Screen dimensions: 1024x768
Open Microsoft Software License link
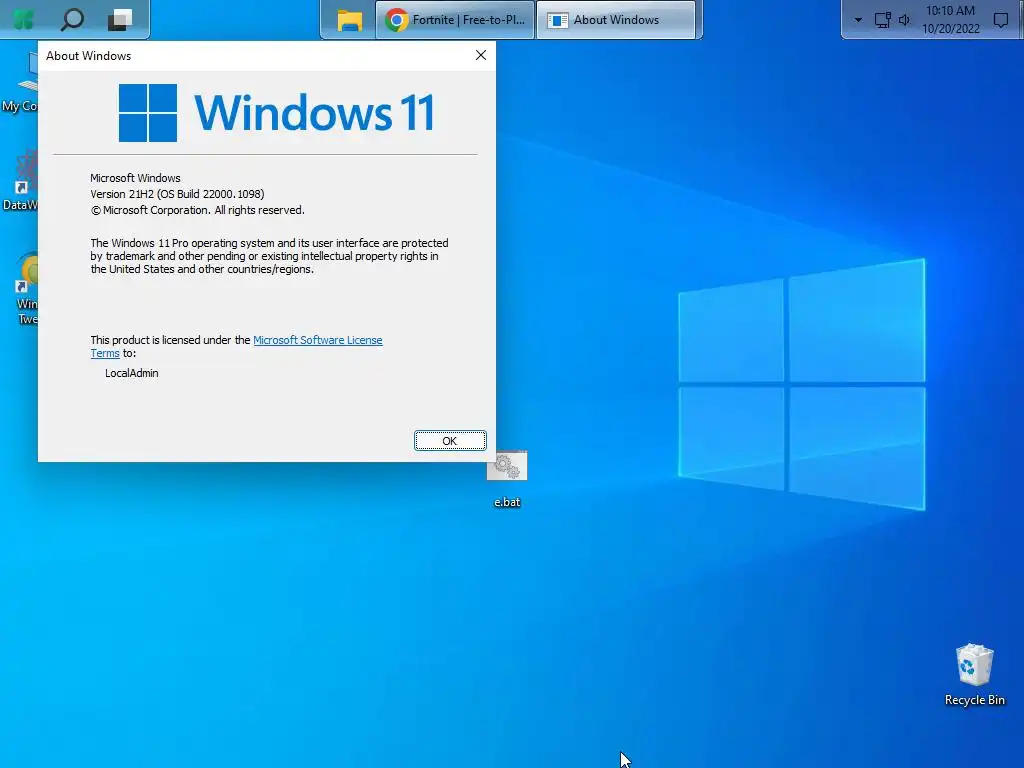click(x=317, y=340)
